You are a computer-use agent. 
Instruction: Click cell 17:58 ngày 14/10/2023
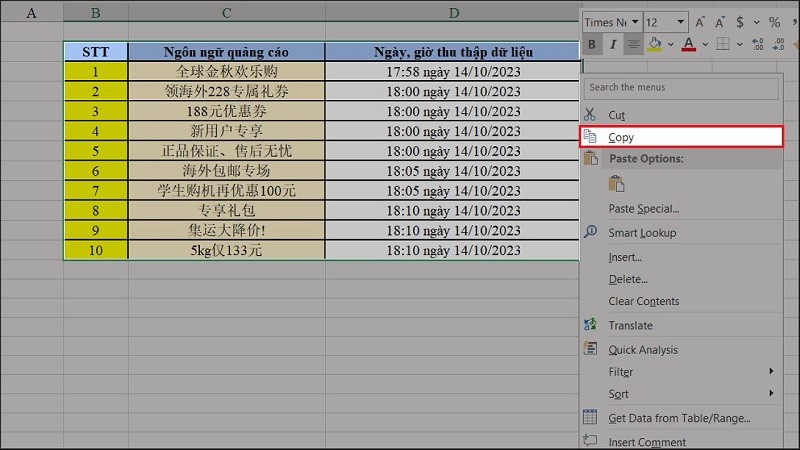453,71
